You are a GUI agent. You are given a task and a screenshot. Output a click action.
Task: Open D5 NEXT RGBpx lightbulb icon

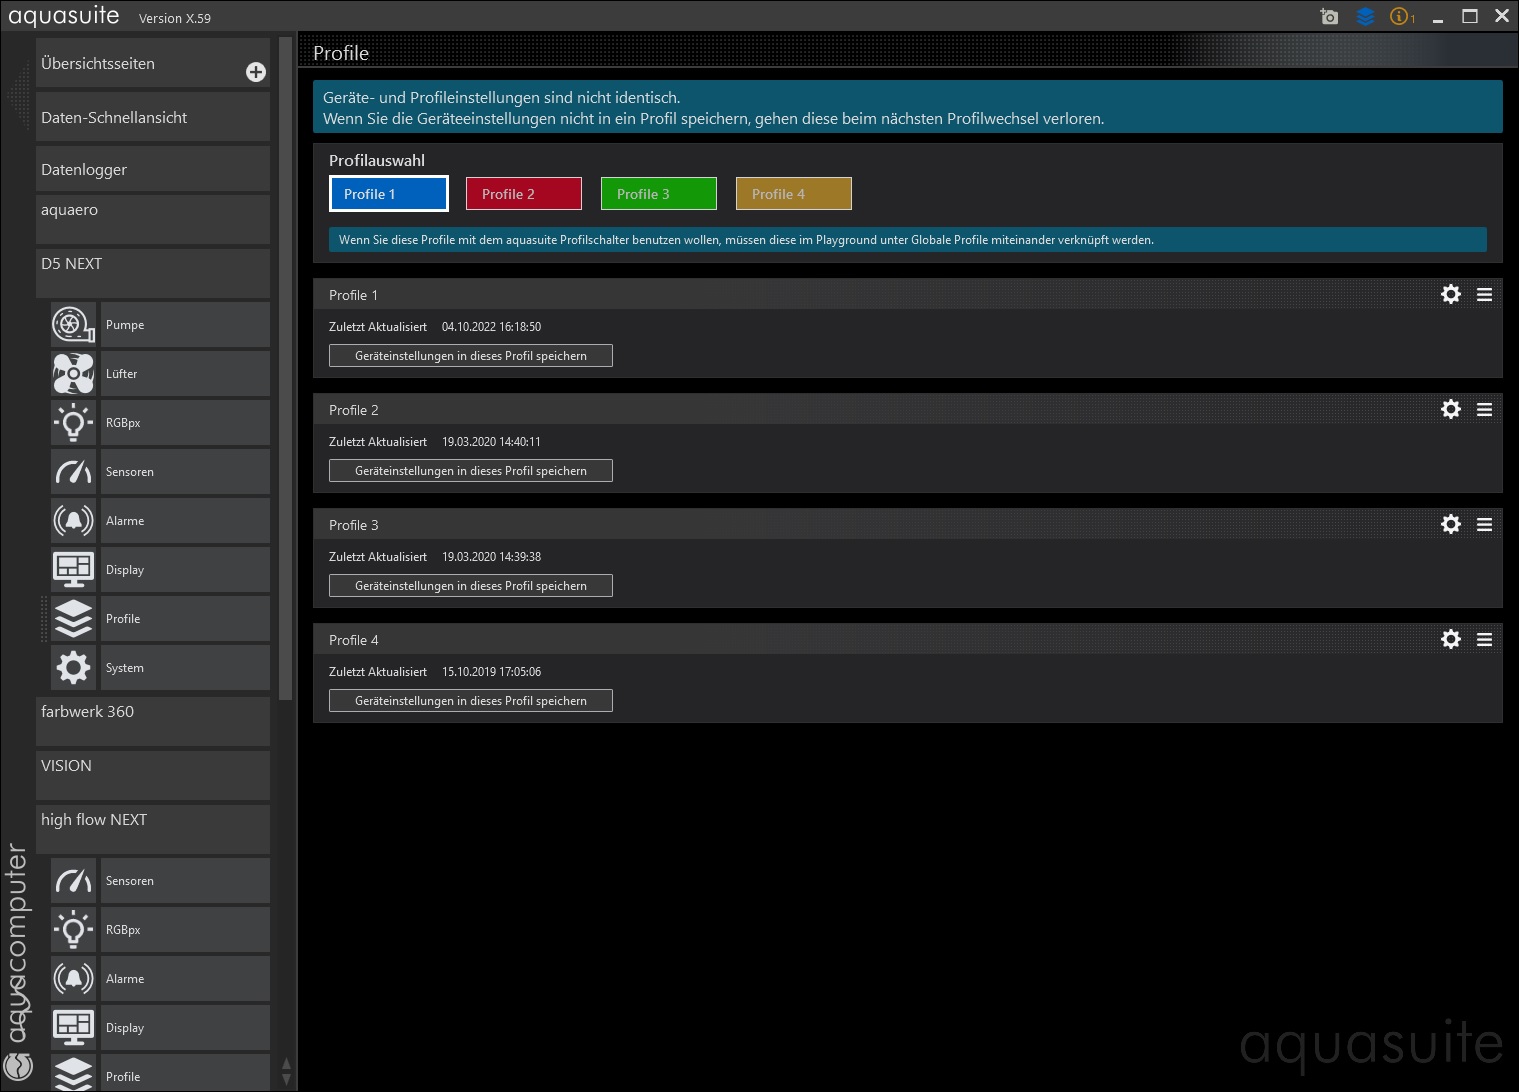(x=73, y=423)
